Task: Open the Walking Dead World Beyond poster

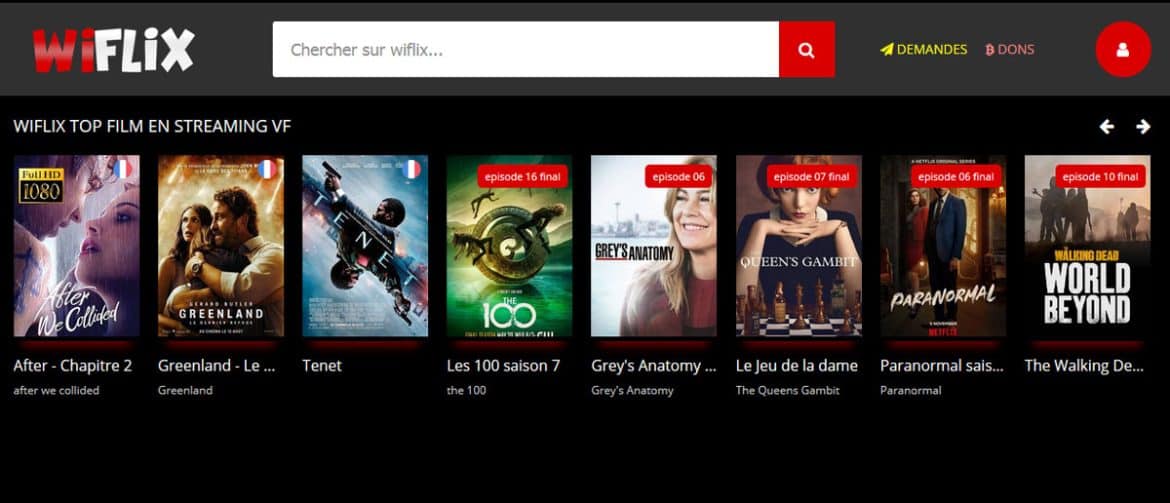Action: [x=1087, y=246]
